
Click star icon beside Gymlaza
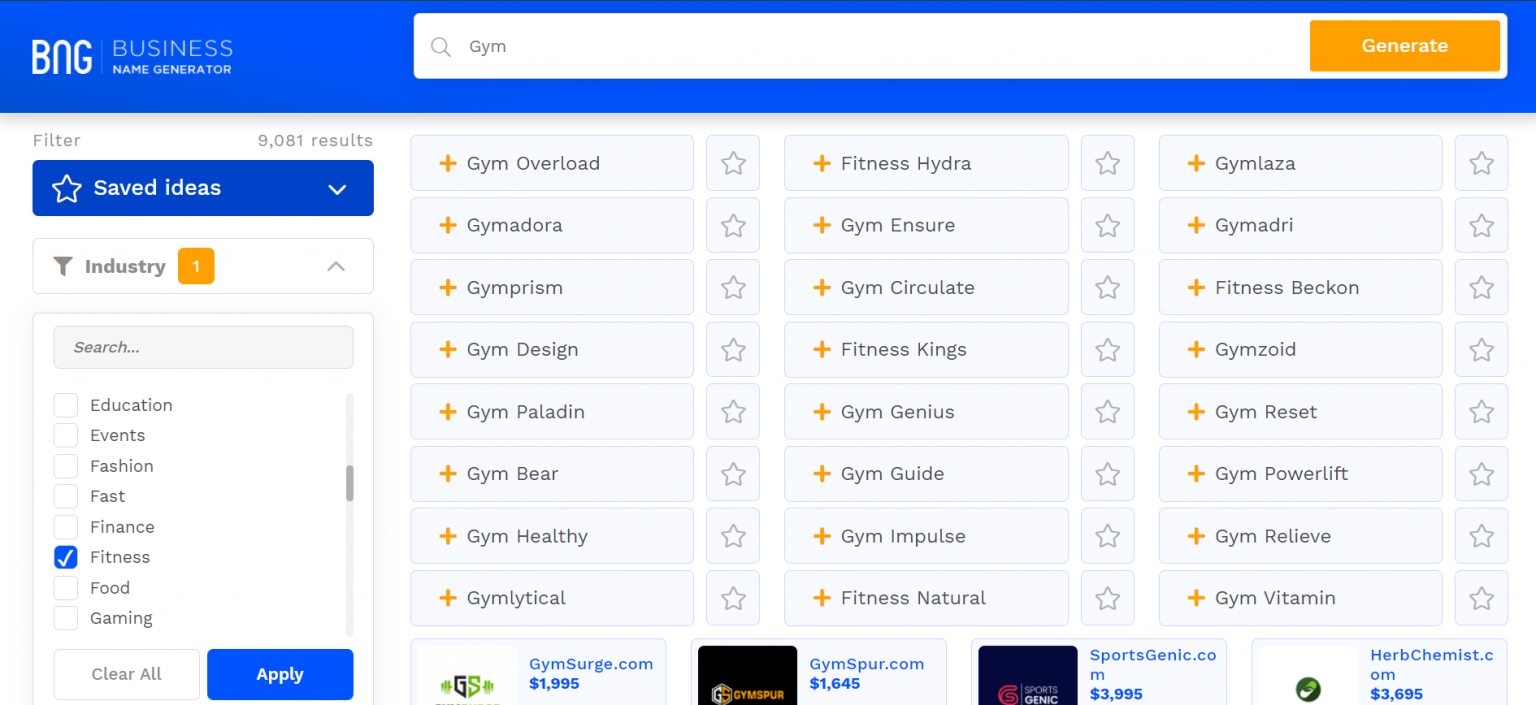[x=1481, y=163]
